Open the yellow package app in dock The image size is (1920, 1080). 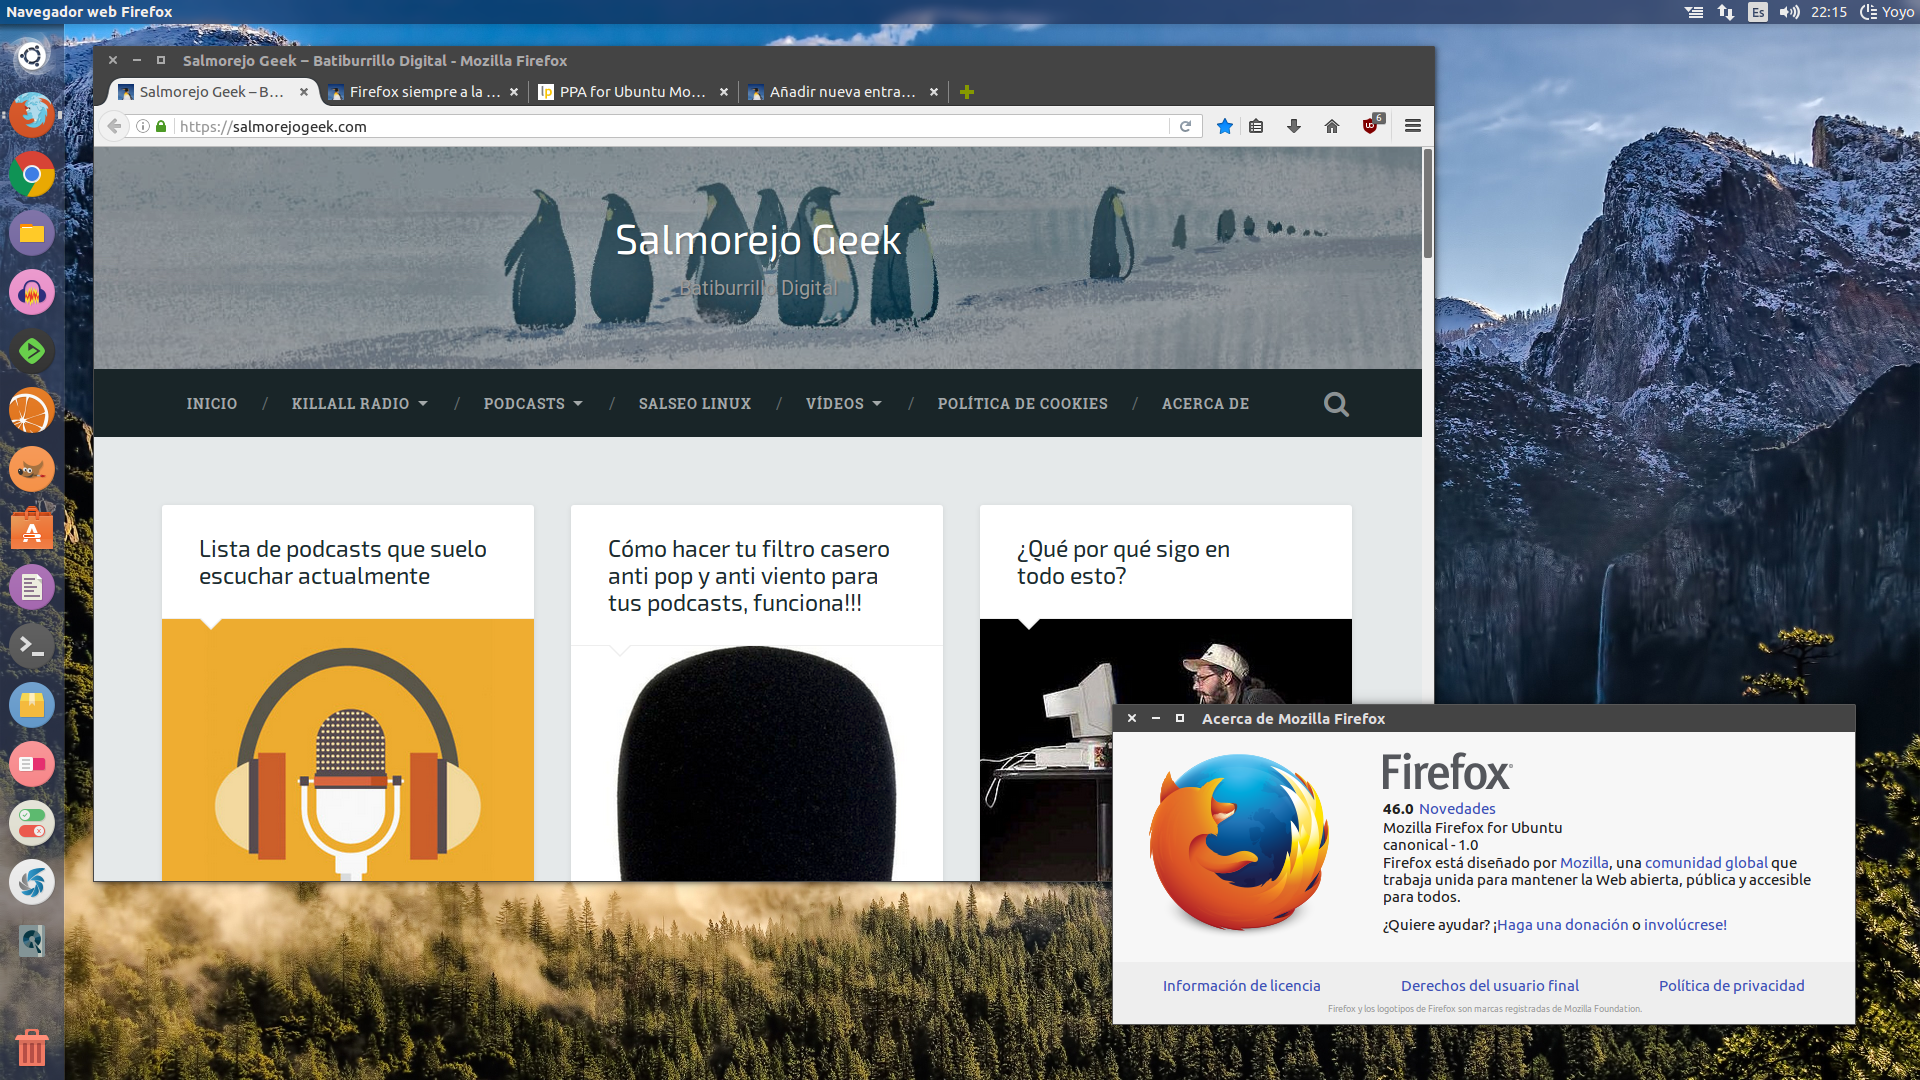tap(32, 705)
